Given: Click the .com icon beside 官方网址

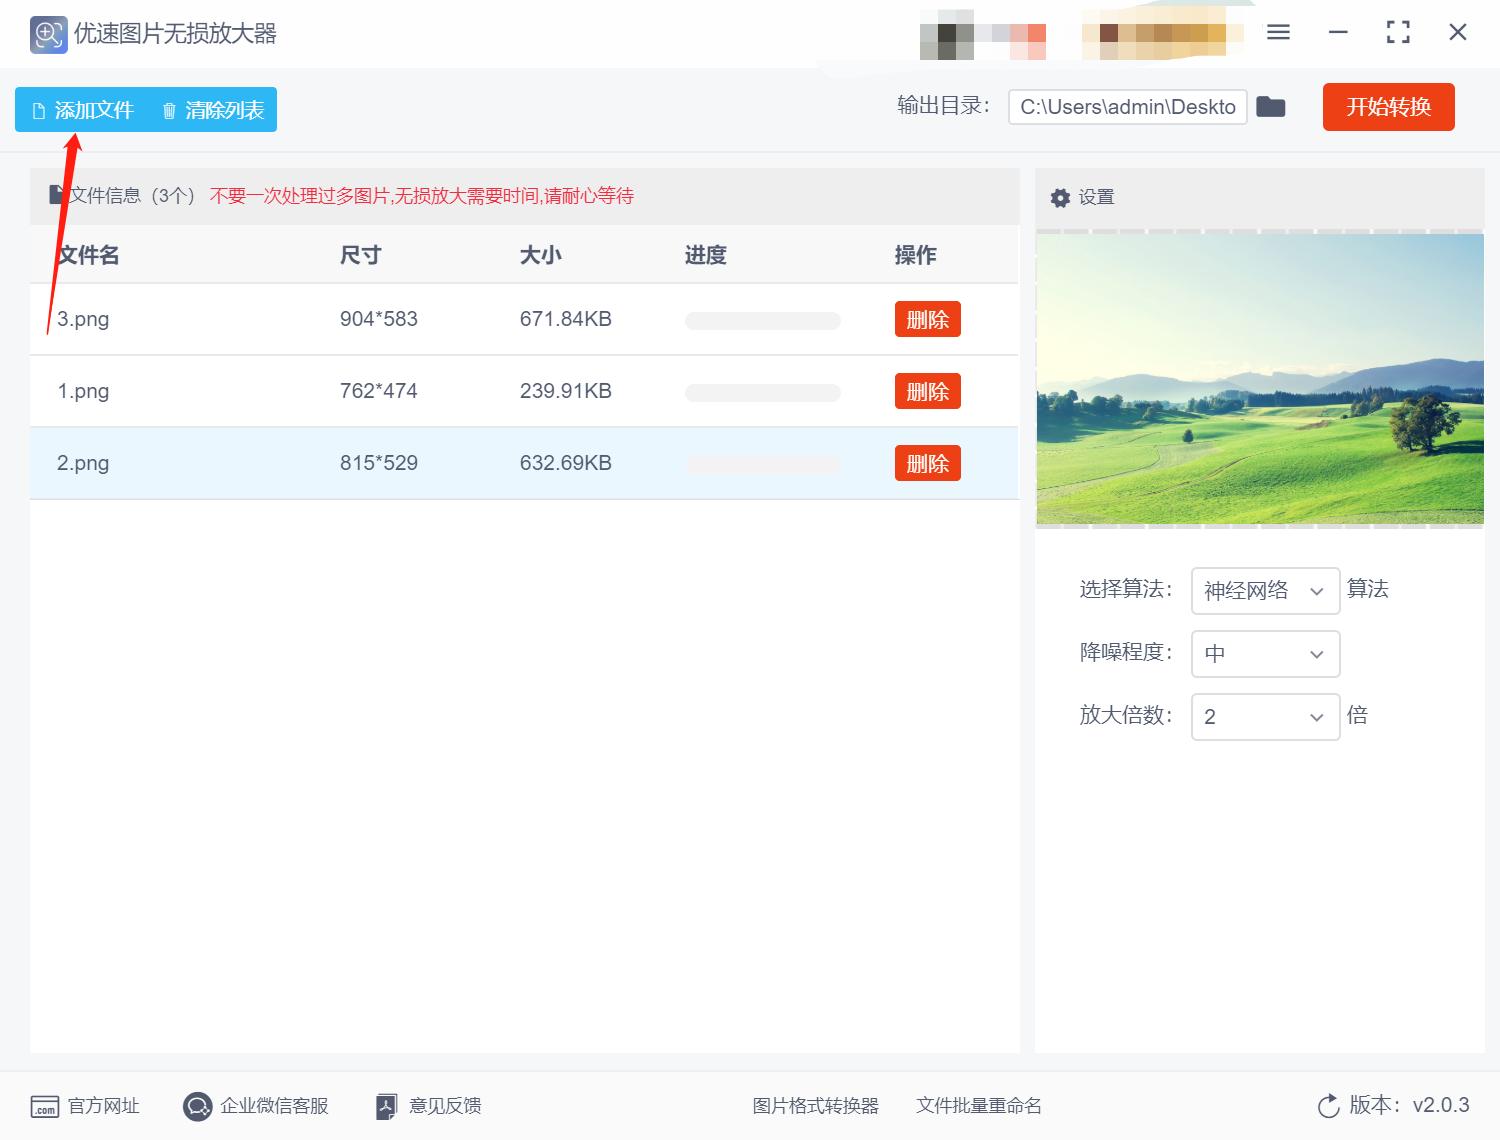Looking at the screenshot, I should pos(44,1106).
